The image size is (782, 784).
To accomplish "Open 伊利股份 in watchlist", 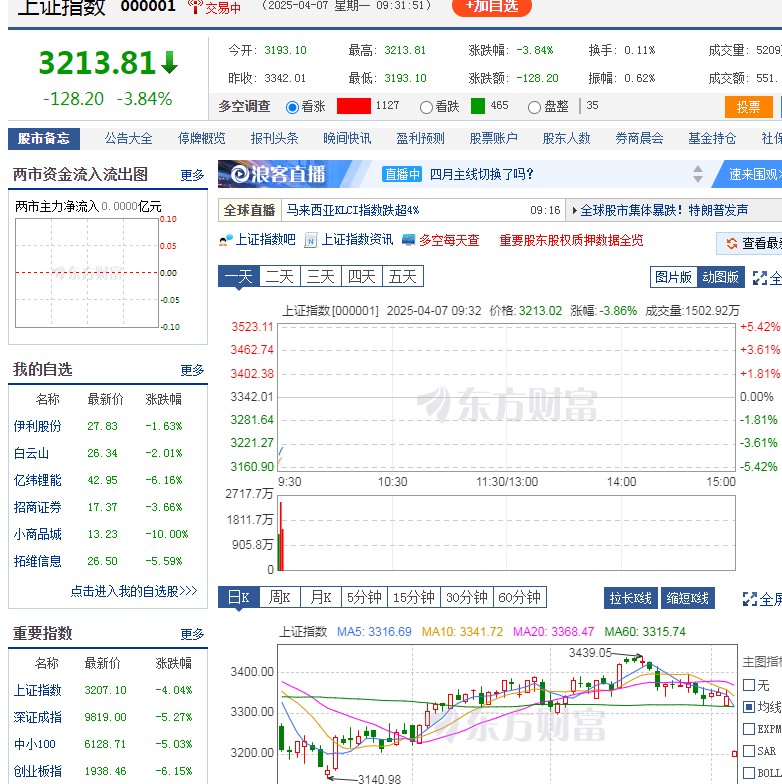I will tap(38, 426).
